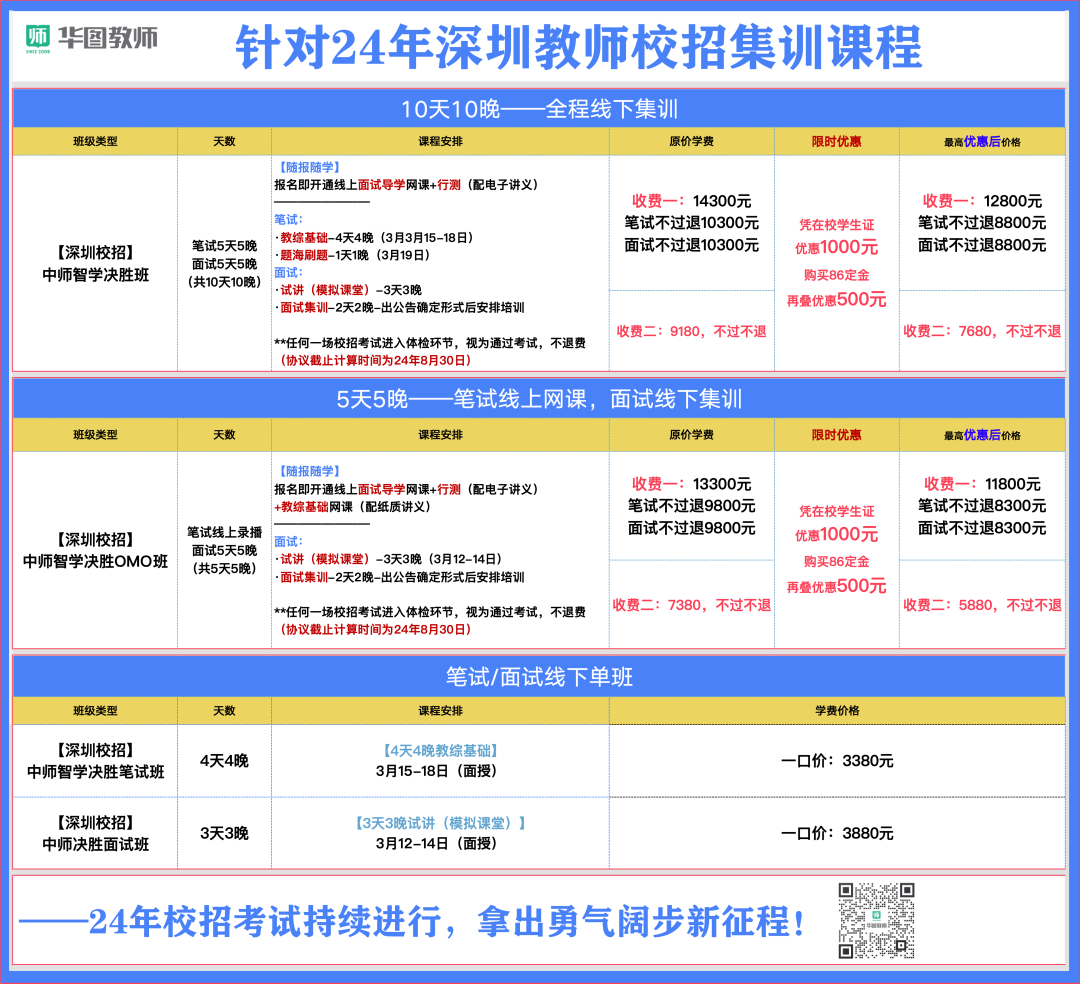The height and width of the screenshot is (984, 1080).
Task: Click the price "一口价：3880元"
Action: (837, 833)
